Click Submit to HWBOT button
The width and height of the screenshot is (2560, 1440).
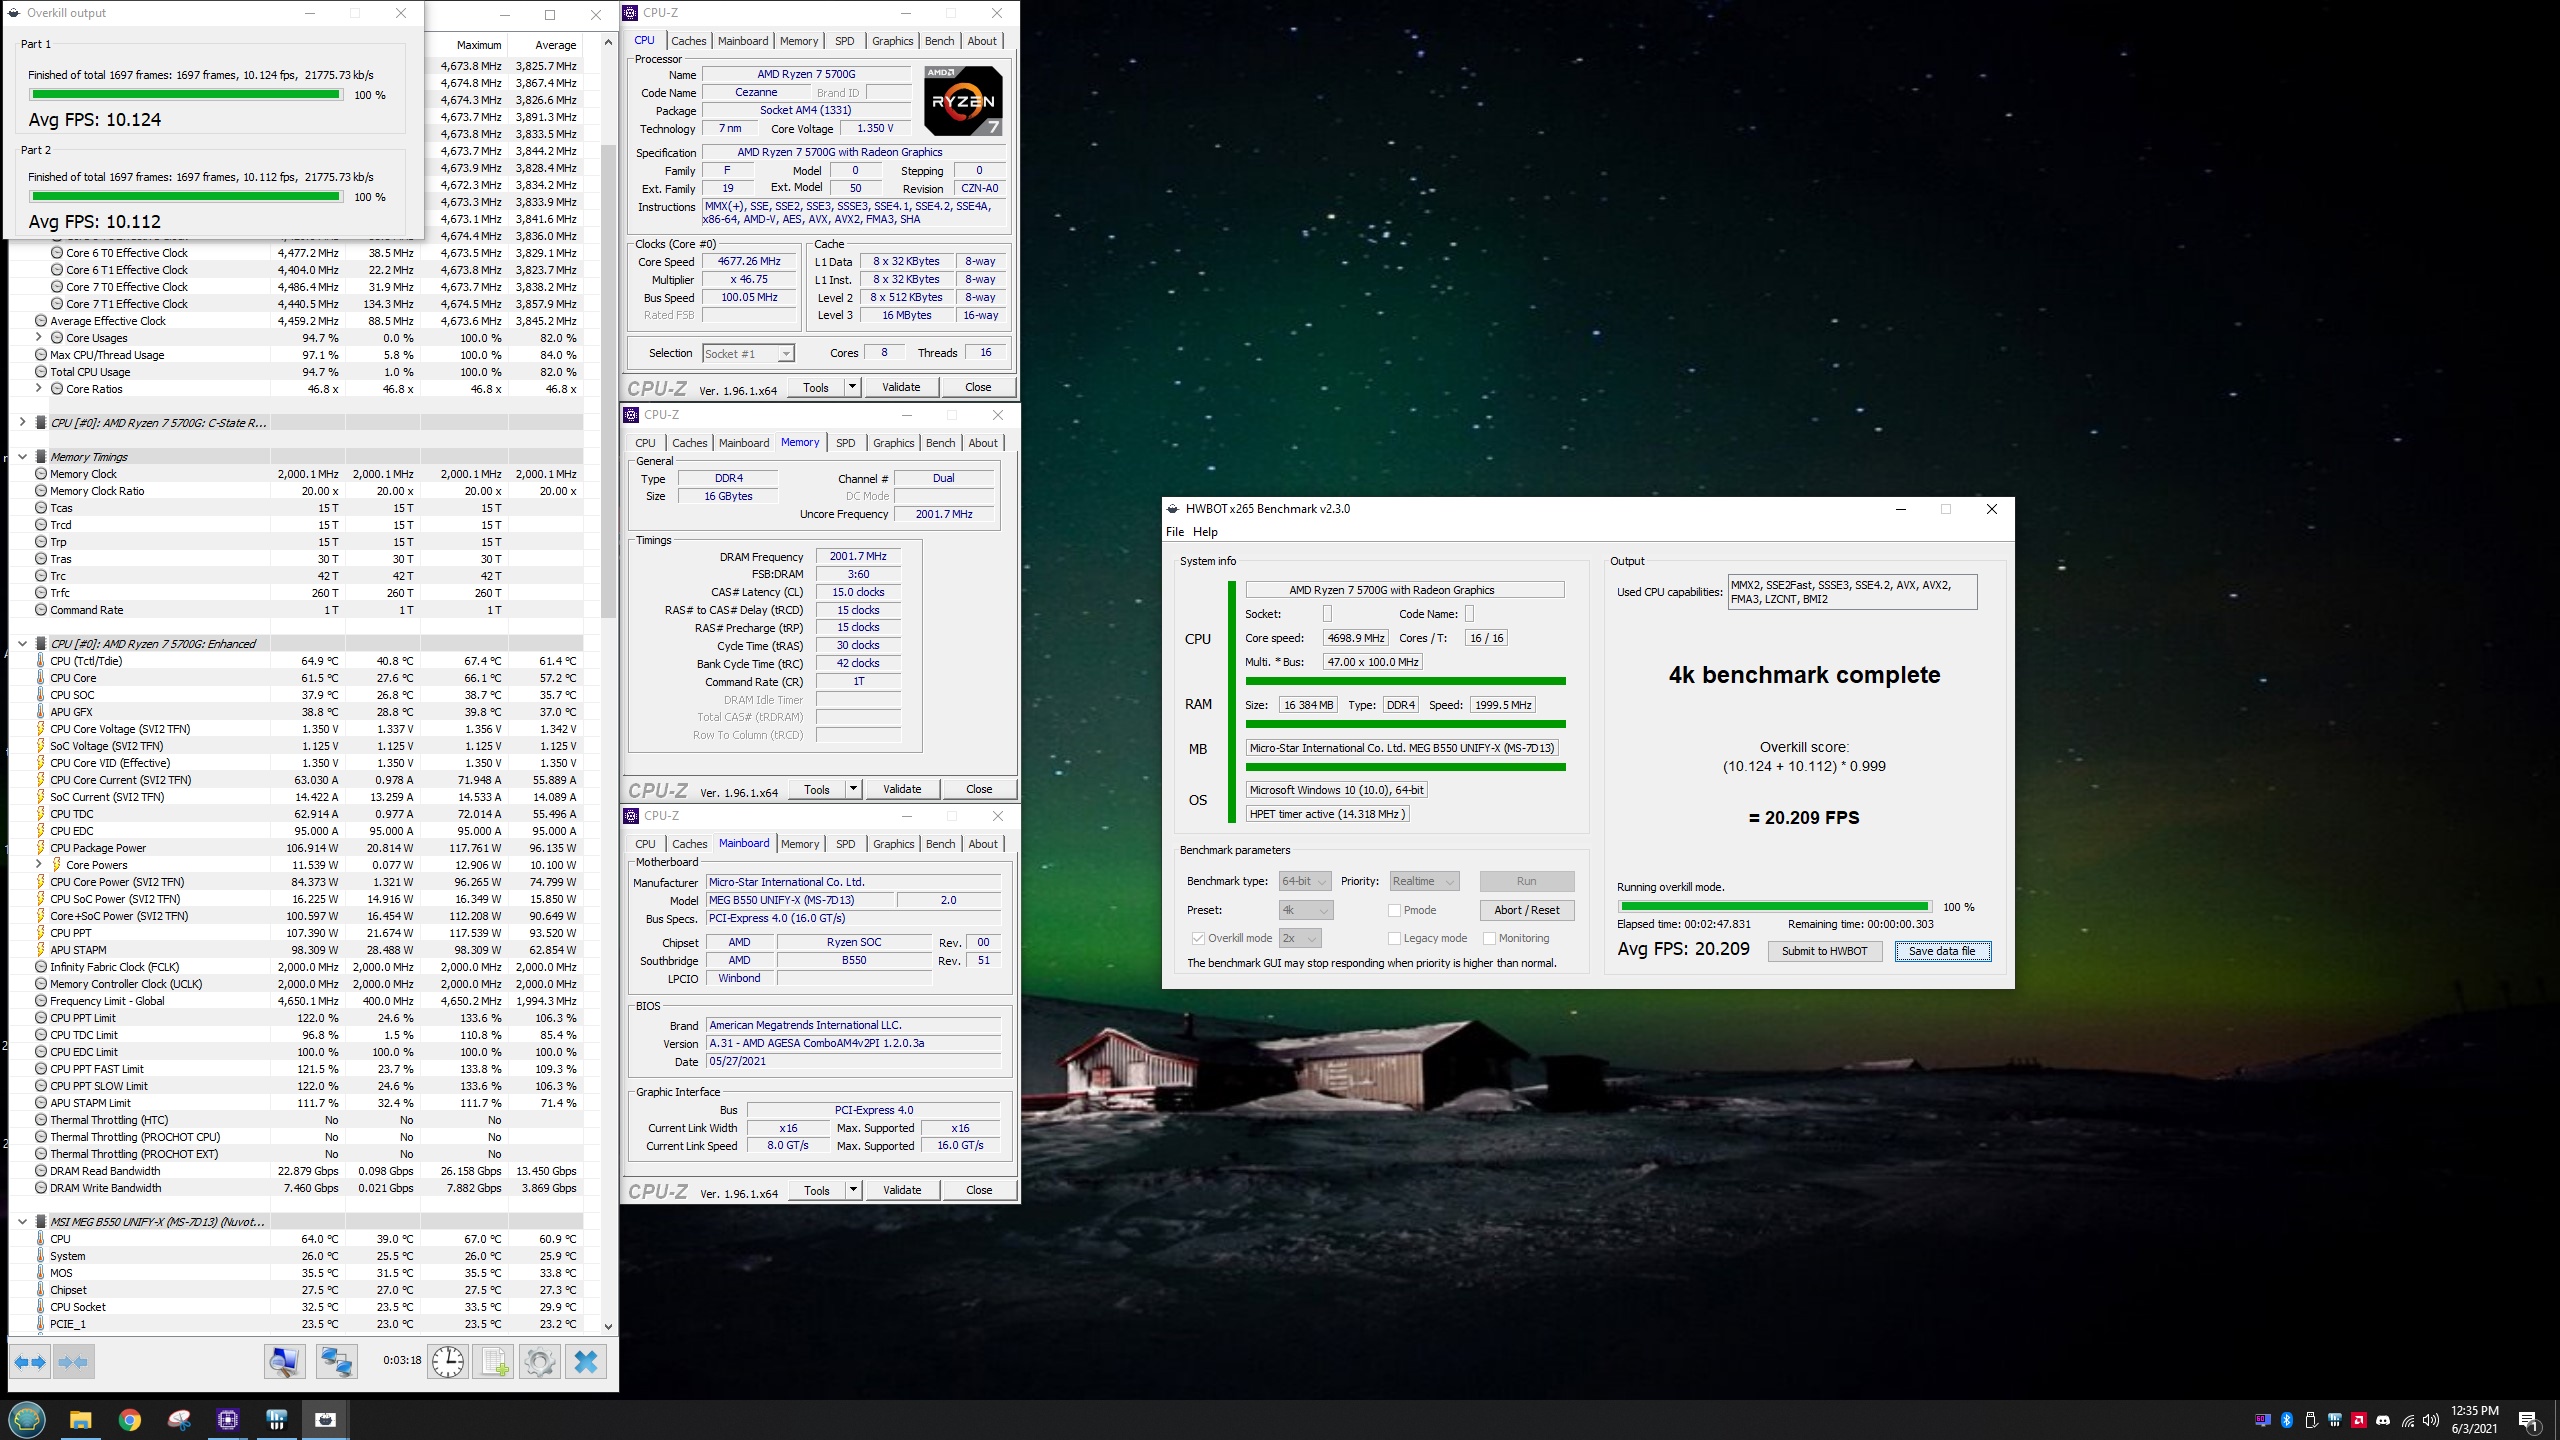coord(1824,951)
